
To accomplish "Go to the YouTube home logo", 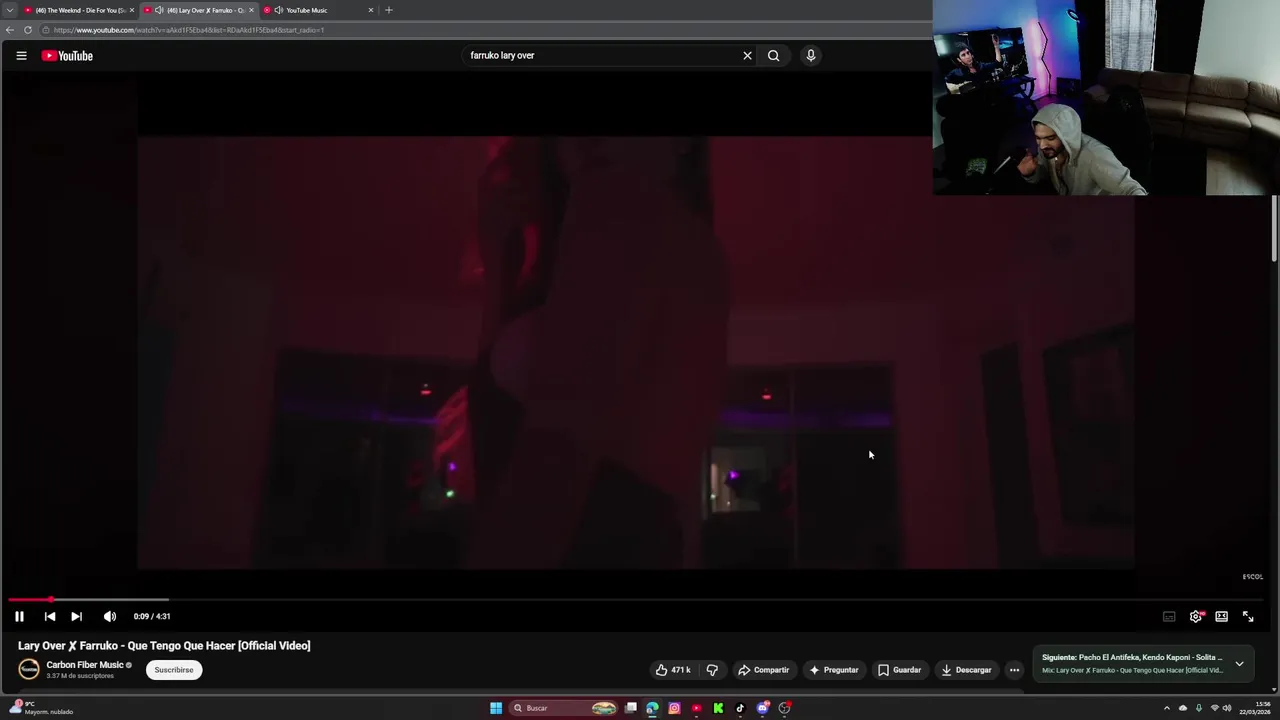I will tap(67, 56).
